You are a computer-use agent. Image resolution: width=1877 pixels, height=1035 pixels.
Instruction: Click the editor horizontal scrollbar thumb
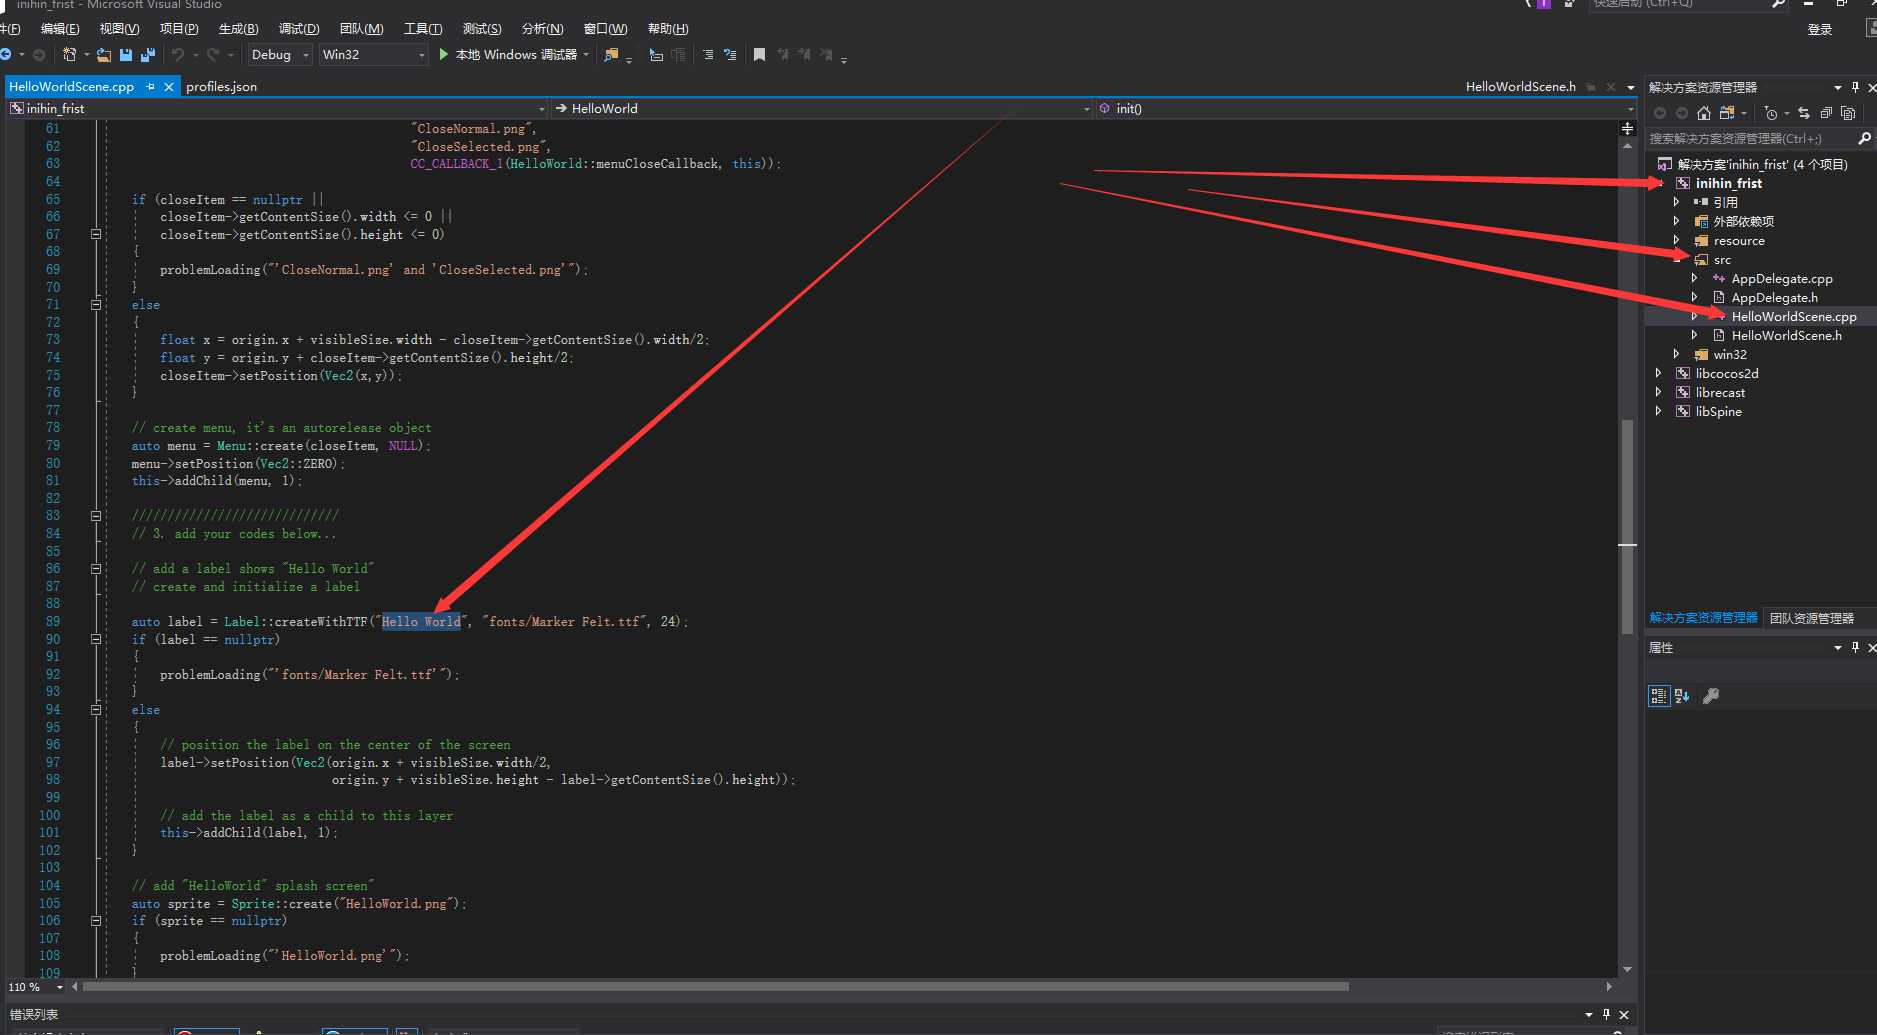click(x=716, y=987)
